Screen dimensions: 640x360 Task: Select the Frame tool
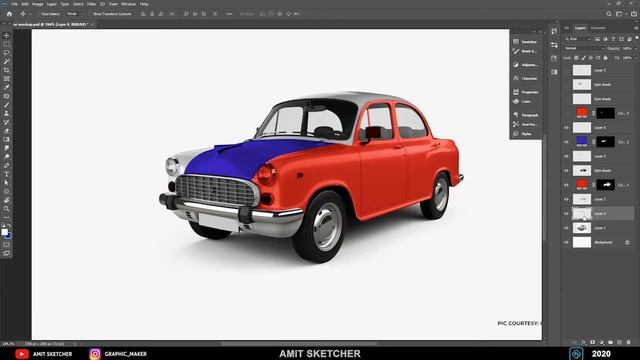(7, 79)
